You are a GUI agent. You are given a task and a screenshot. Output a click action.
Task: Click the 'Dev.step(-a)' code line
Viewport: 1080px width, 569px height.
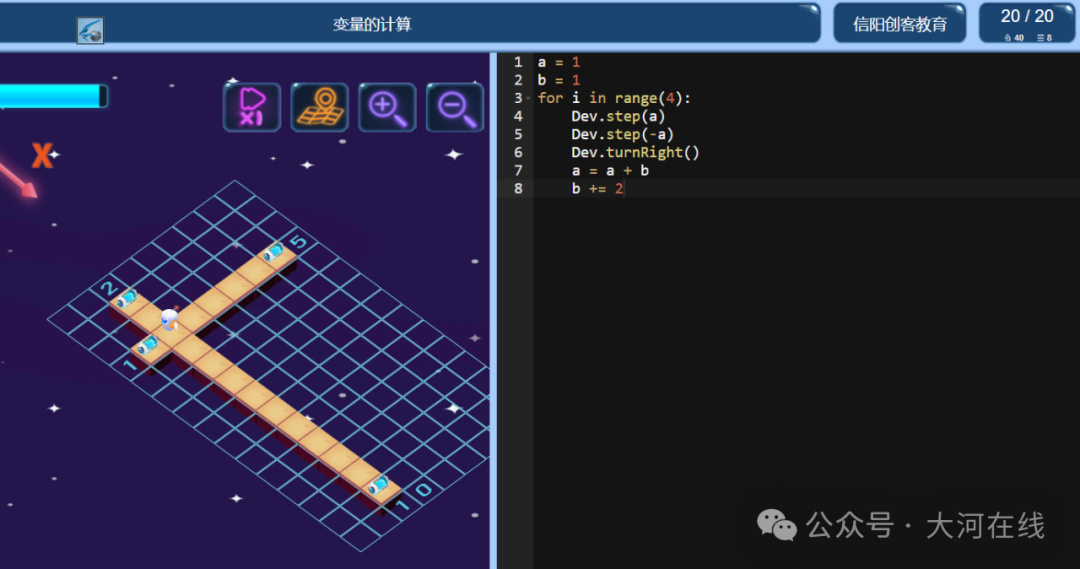click(622, 134)
